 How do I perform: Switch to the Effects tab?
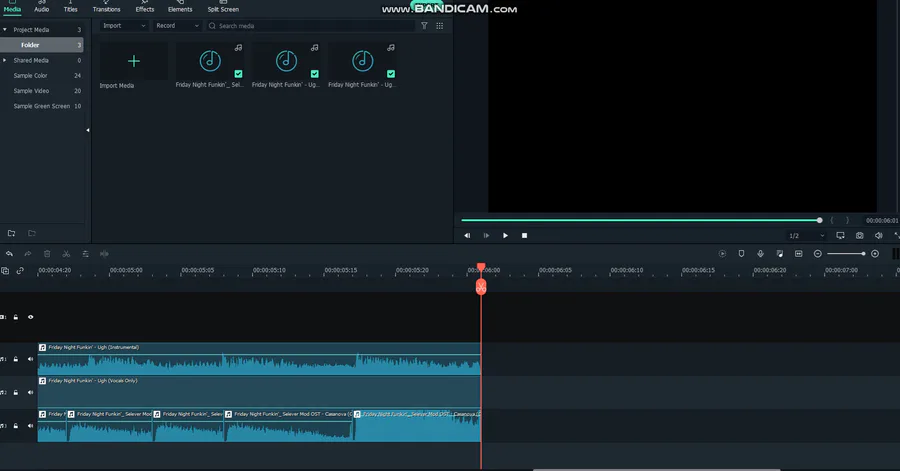pos(145,7)
